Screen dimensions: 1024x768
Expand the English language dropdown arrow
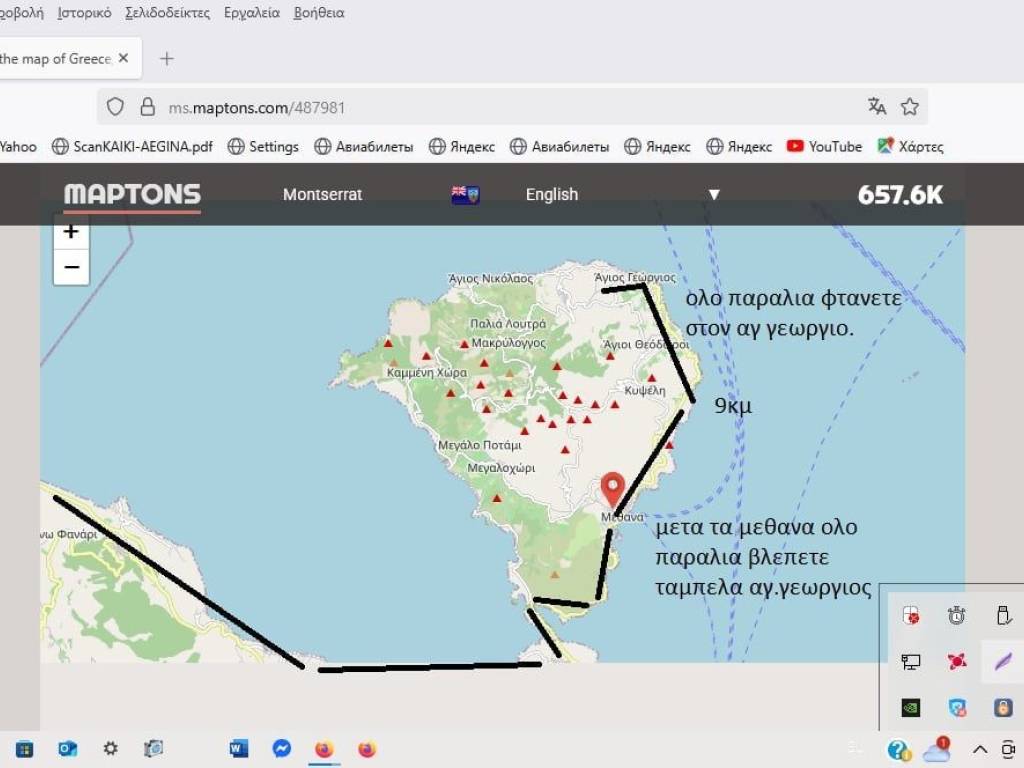[714, 195]
